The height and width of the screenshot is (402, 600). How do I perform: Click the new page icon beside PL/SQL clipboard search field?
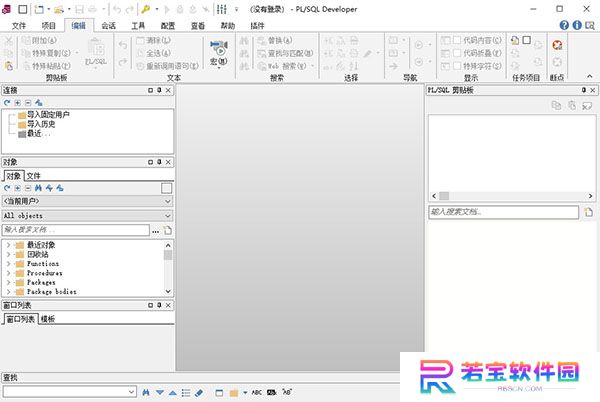(589, 212)
